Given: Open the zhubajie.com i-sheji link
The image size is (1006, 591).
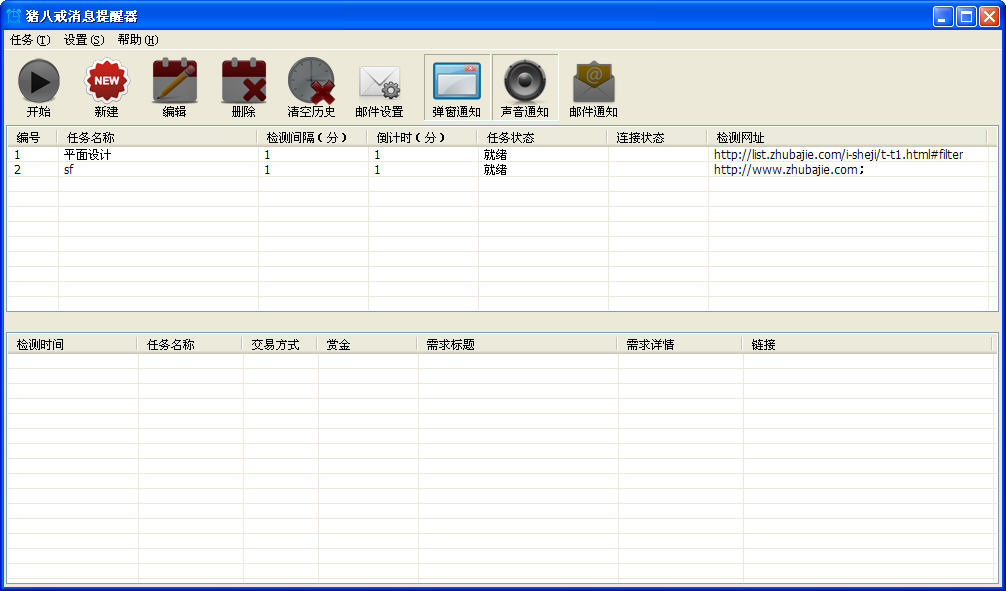Looking at the screenshot, I should click(x=837, y=155).
